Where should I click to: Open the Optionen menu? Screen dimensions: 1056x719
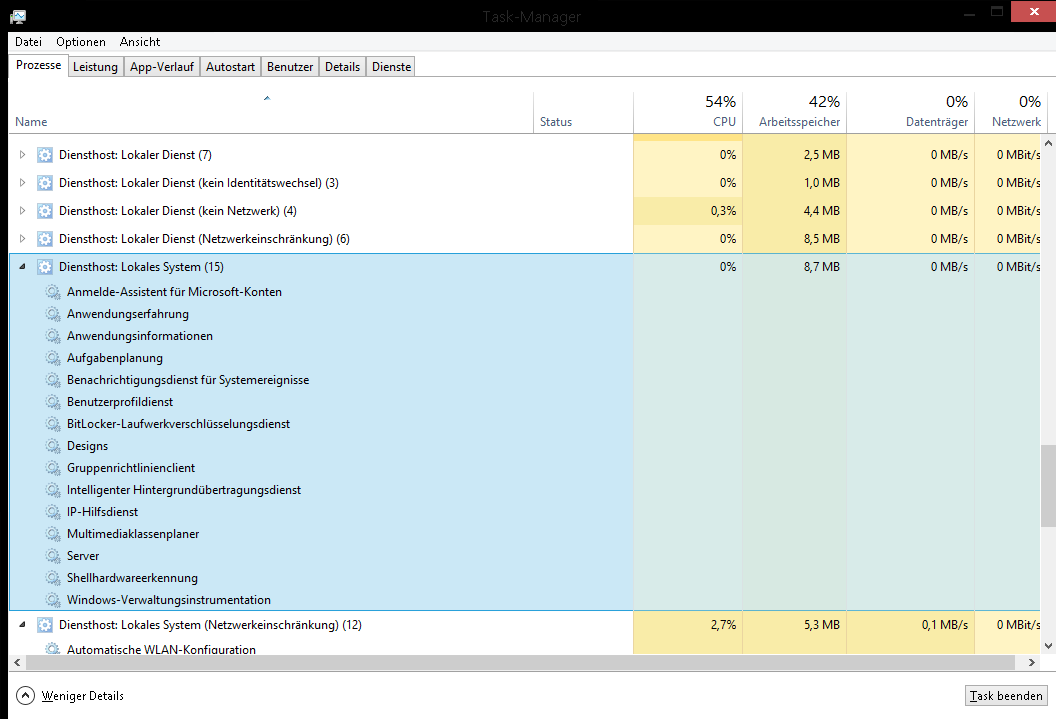point(81,42)
